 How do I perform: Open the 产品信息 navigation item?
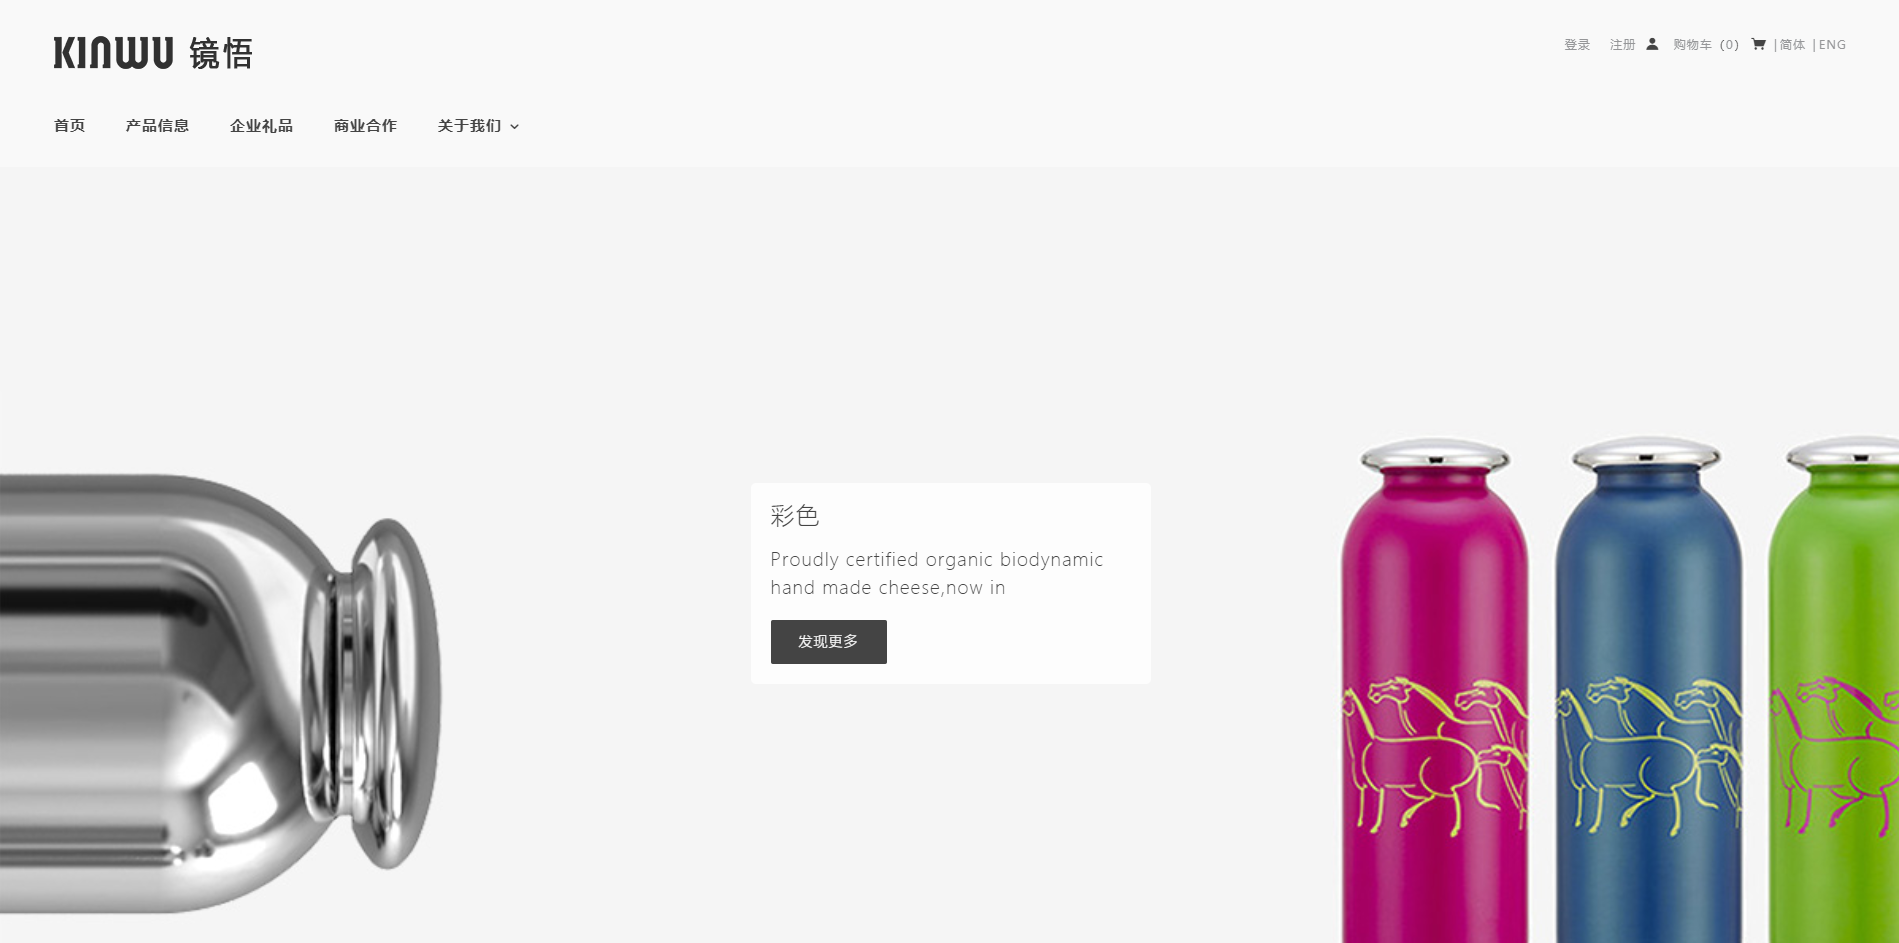(157, 126)
